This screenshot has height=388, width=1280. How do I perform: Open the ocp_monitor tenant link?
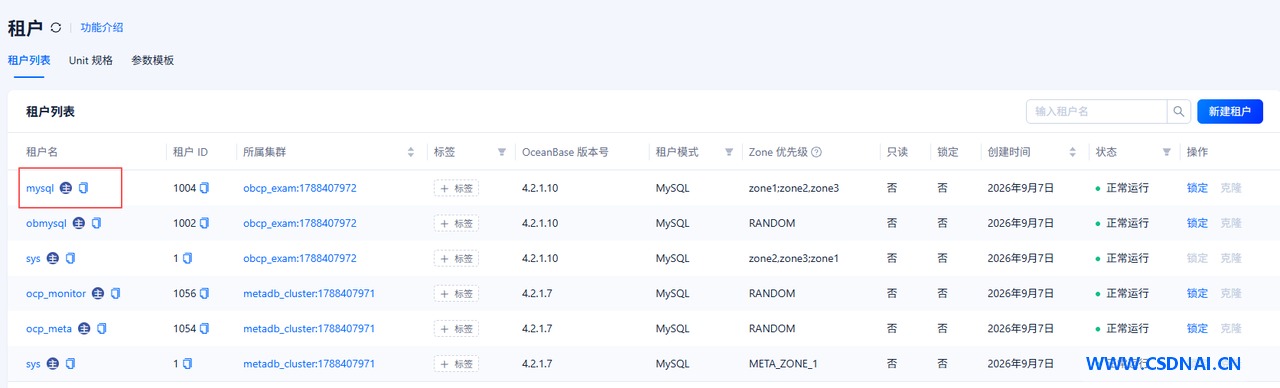coord(56,293)
